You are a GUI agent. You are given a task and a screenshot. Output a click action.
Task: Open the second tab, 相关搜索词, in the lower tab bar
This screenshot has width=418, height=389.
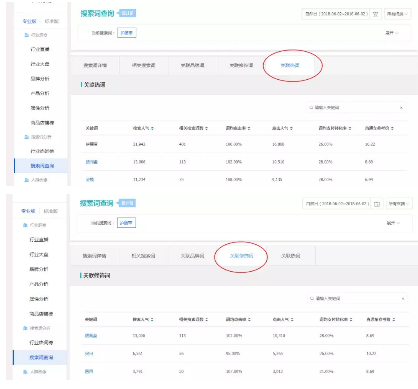point(143,256)
